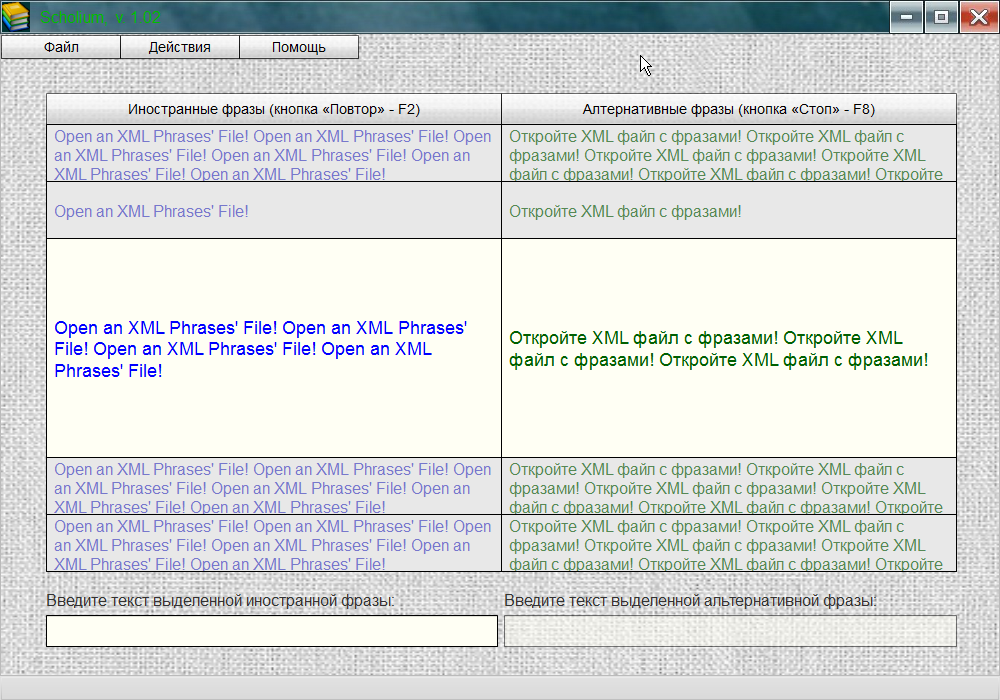Focus the foreign phrase text input field
Screen dimensions: 1000x700
pos(272,631)
